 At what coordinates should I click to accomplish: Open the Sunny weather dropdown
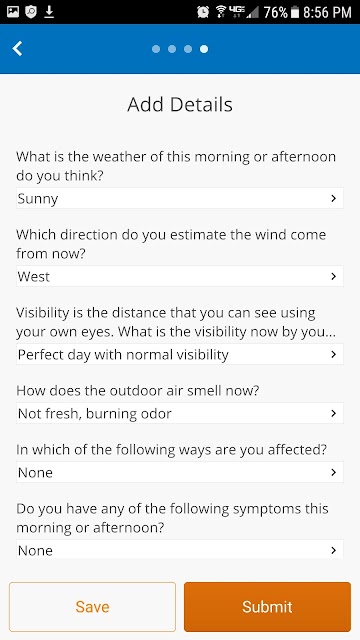pos(180,198)
